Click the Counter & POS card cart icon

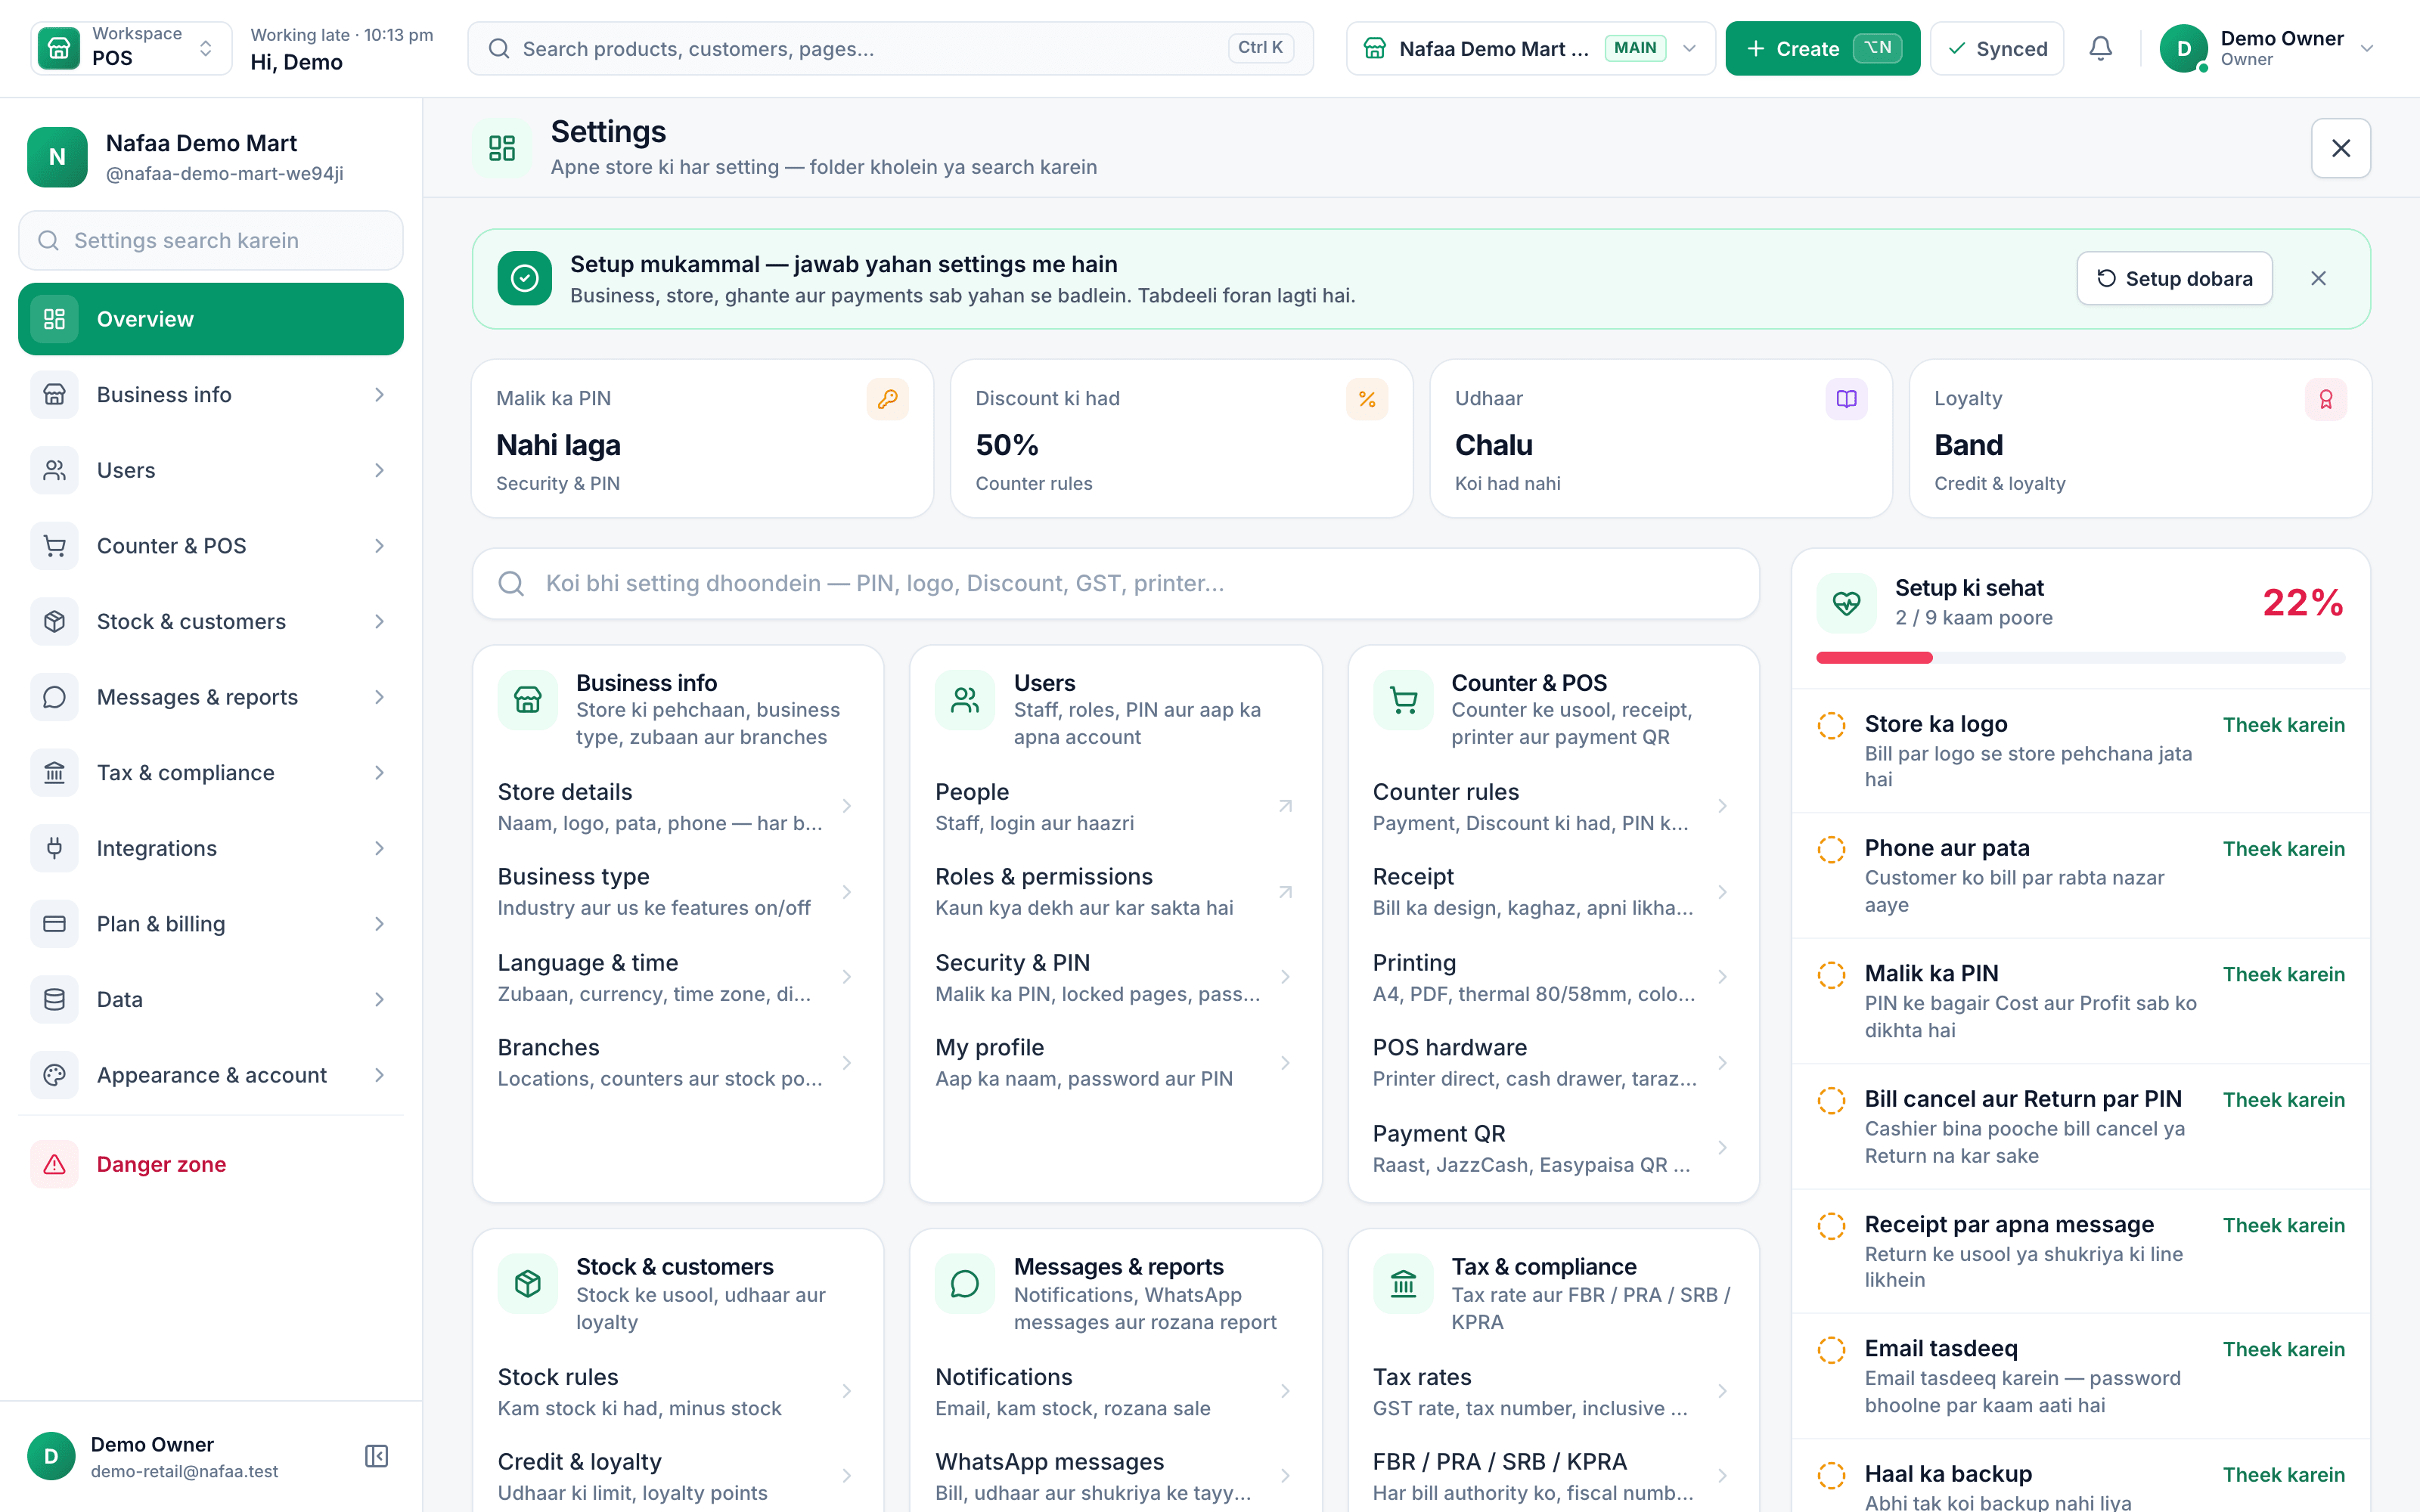[1403, 699]
